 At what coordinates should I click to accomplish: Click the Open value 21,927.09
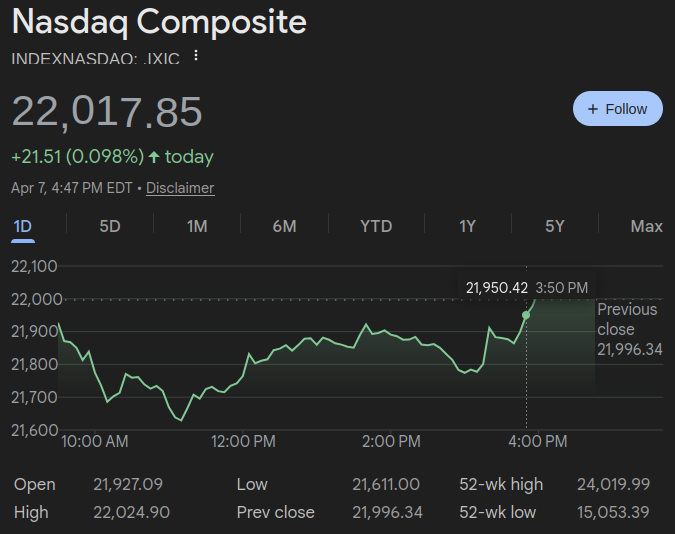point(127,484)
